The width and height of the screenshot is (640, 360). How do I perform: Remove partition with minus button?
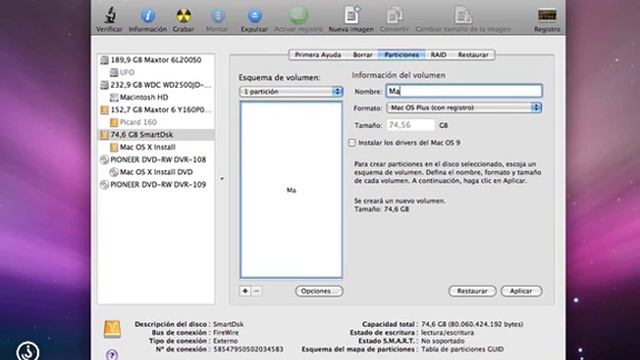tap(256, 291)
